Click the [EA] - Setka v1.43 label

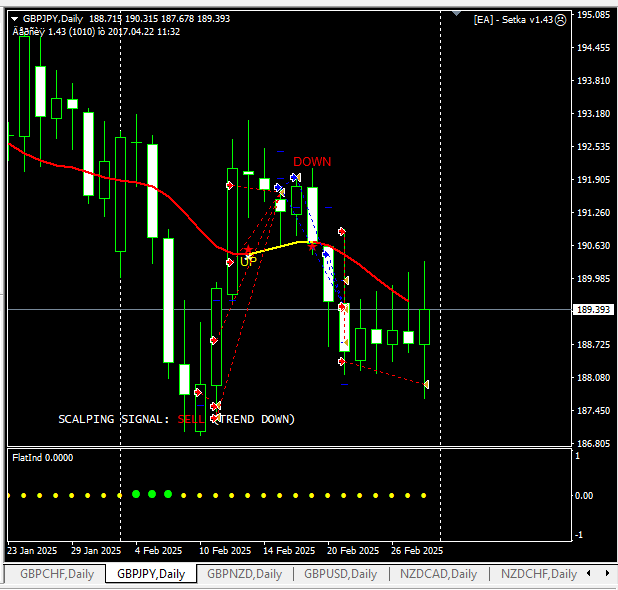513,20
